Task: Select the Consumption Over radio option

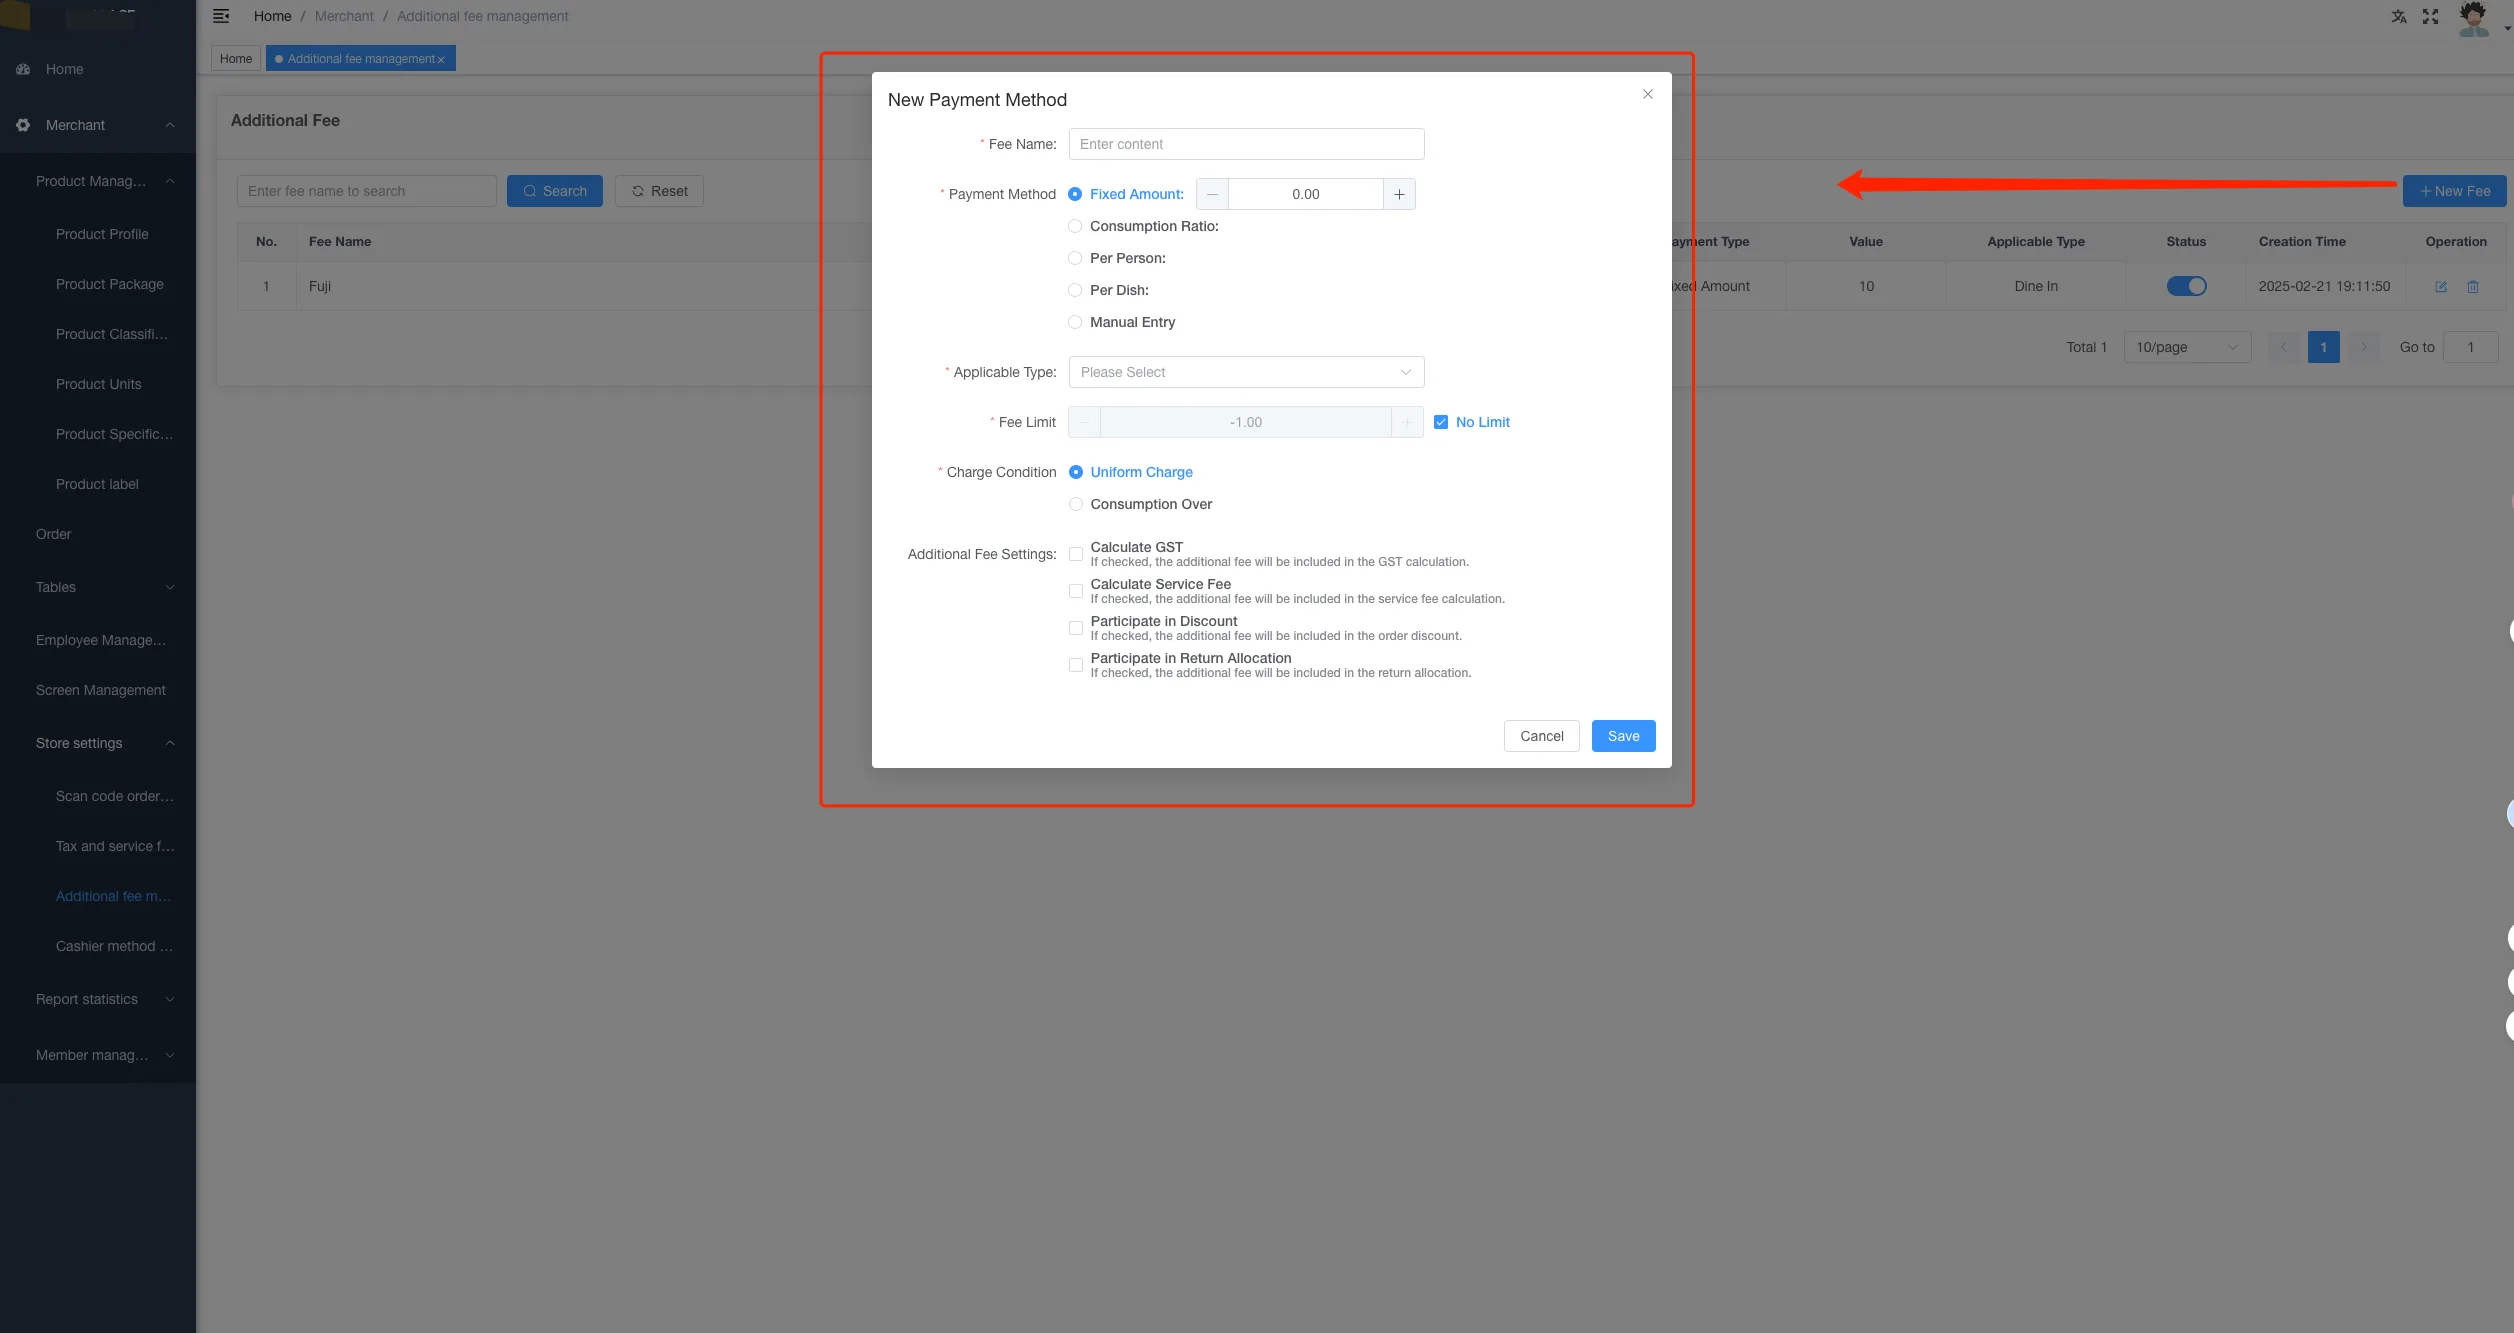Action: coord(1076,504)
